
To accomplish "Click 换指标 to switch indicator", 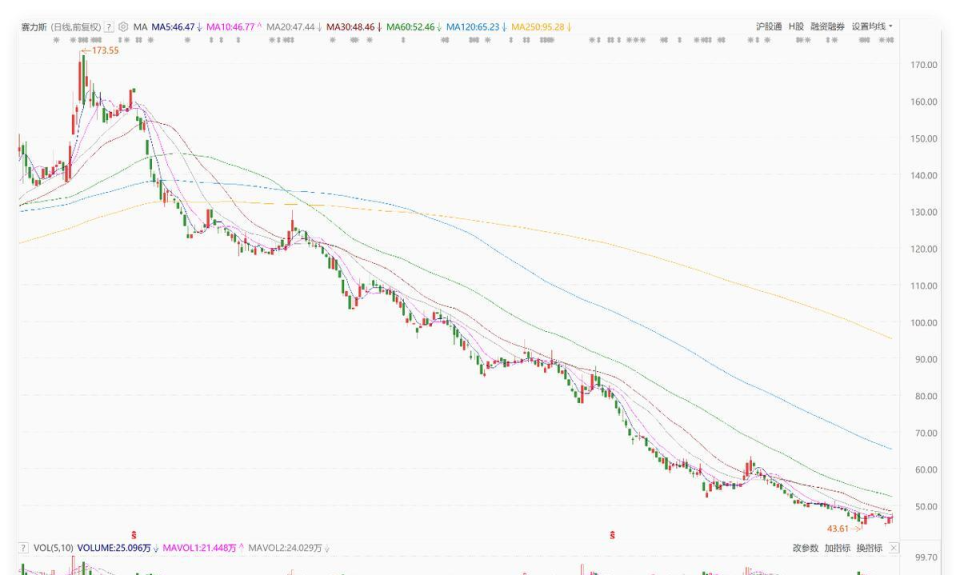I will [869, 548].
